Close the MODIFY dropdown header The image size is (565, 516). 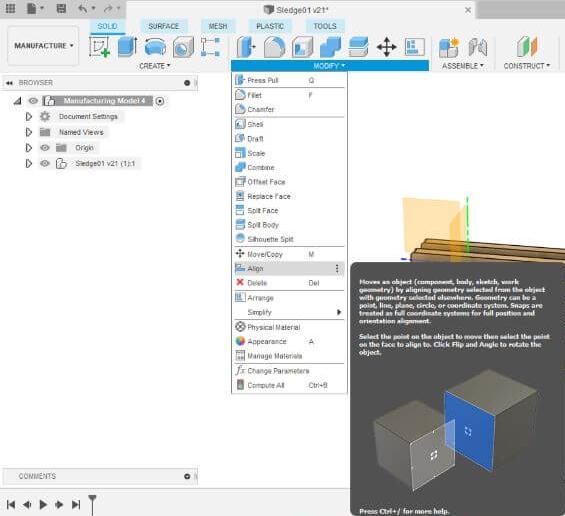pos(330,66)
